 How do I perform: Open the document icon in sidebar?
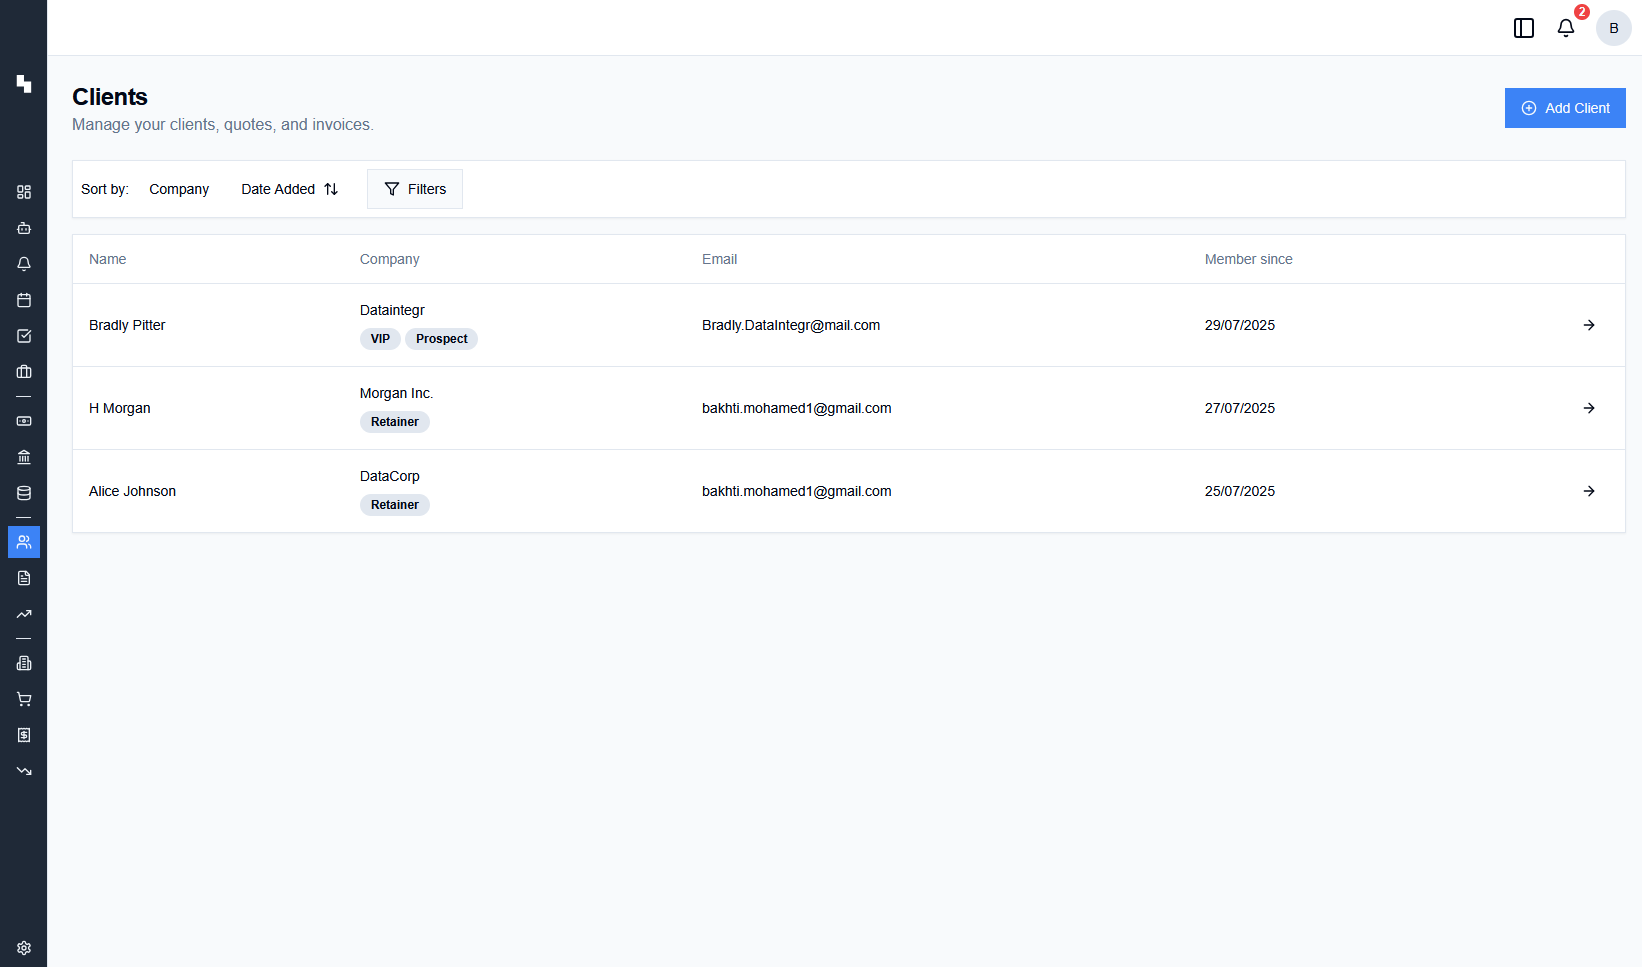pos(24,578)
